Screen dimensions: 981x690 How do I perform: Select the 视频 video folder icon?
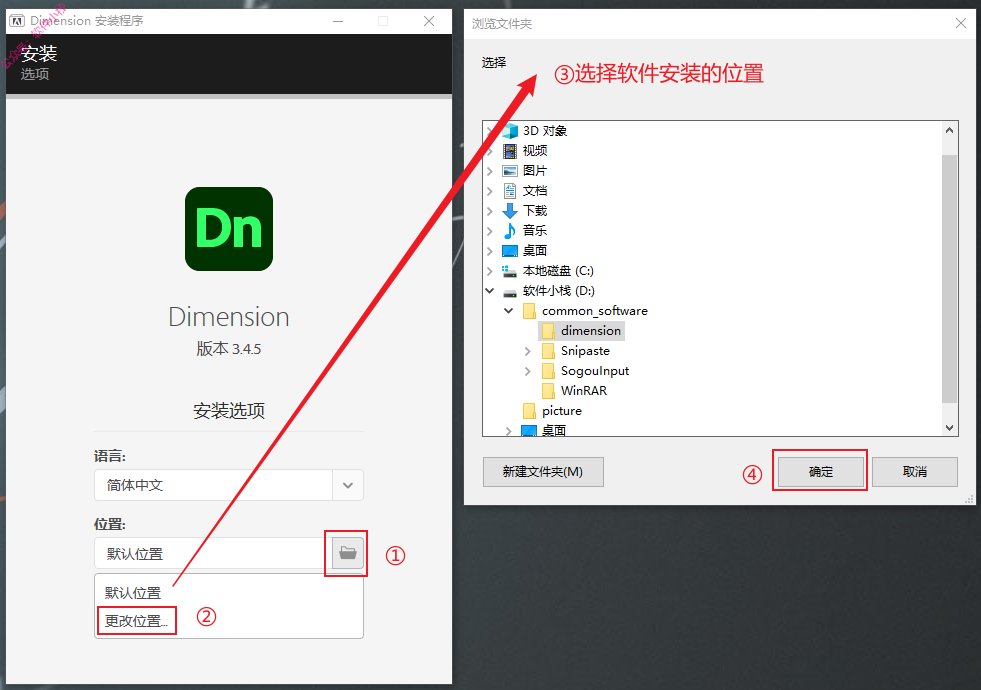click(511, 151)
